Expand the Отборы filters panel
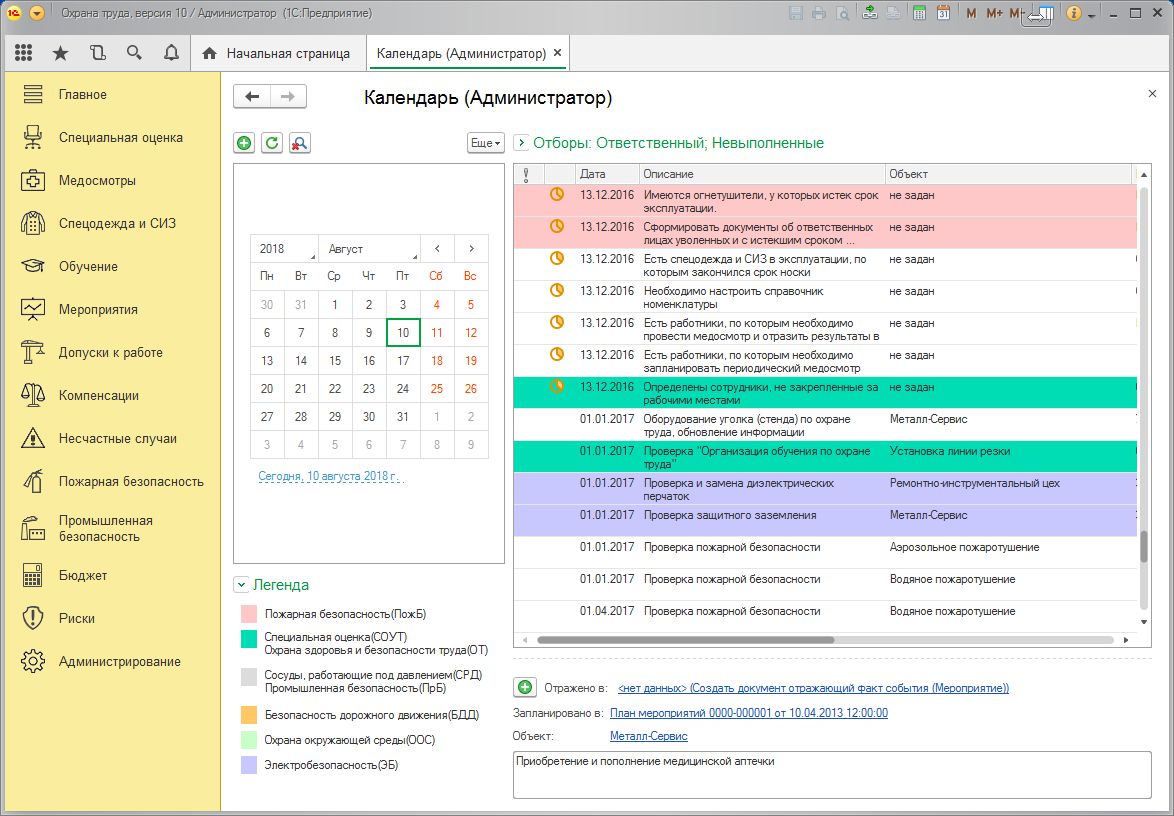Screen dimensions: 1174x816 (521, 143)
